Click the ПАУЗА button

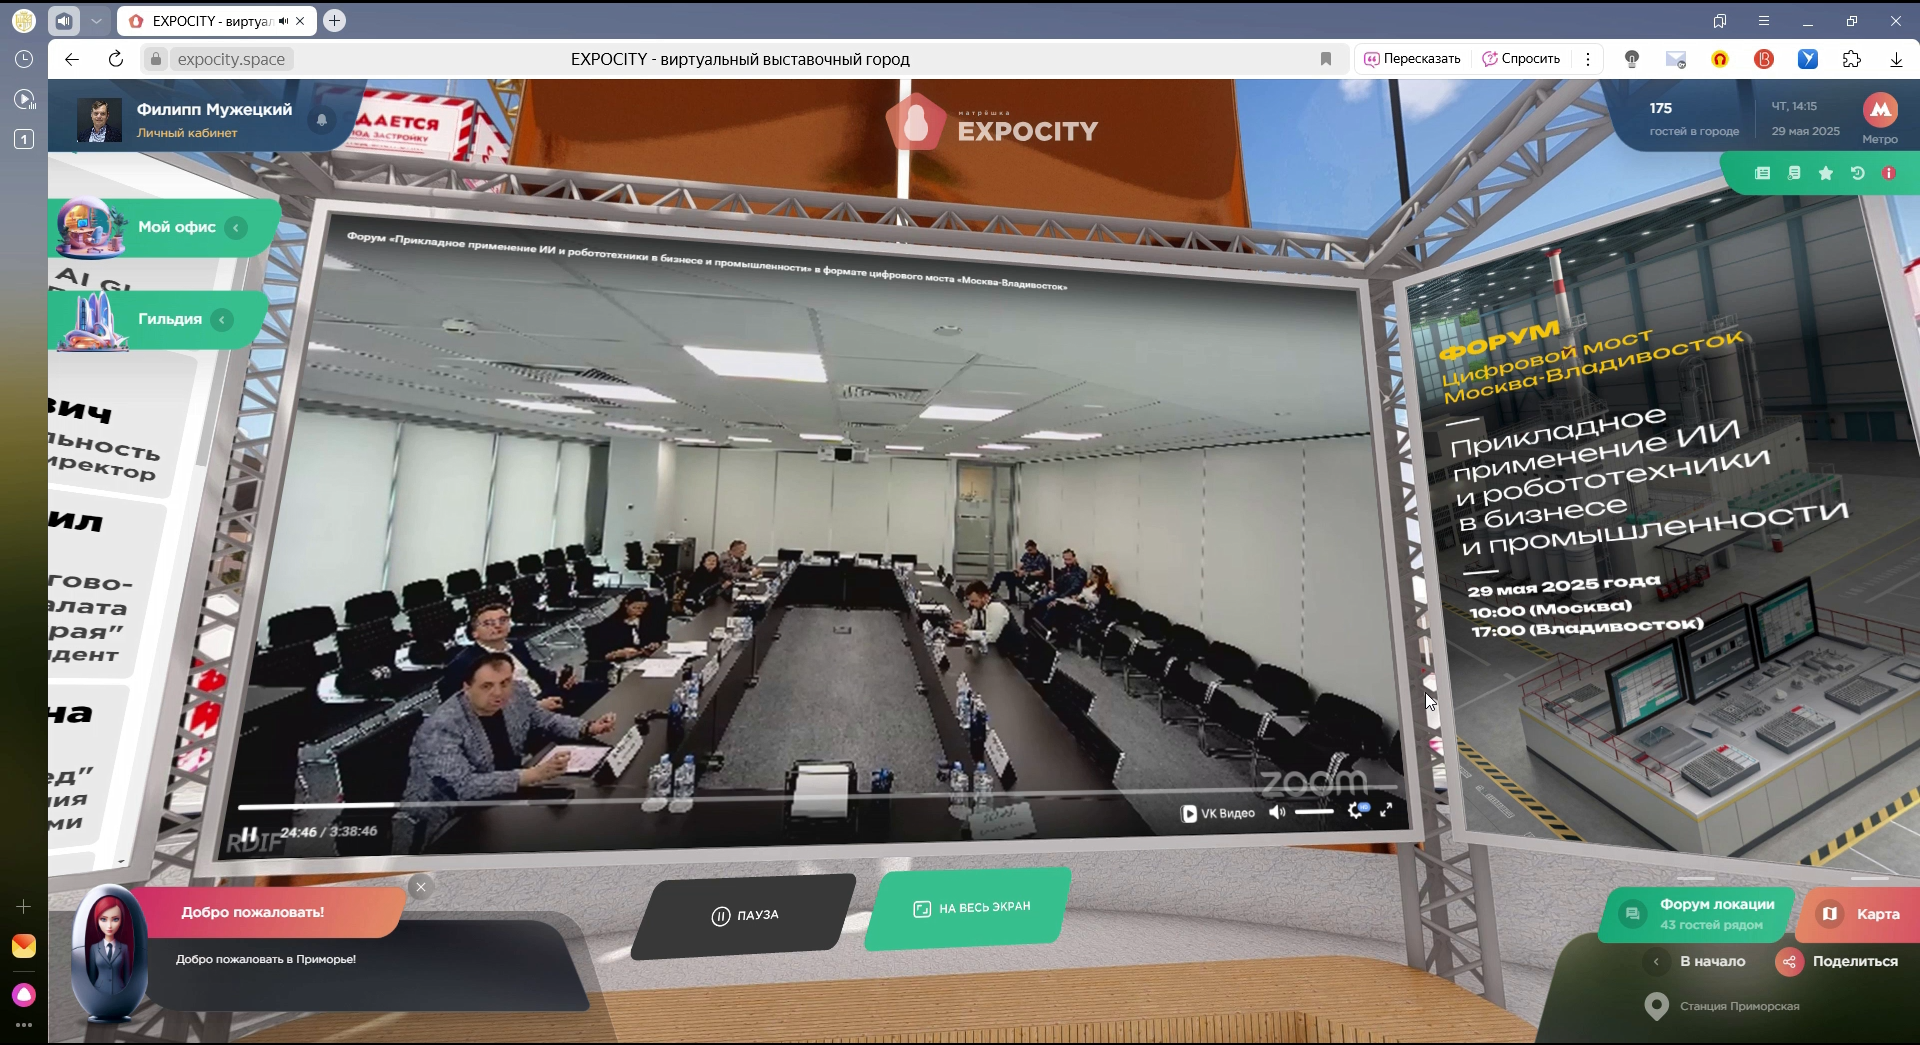744,915
